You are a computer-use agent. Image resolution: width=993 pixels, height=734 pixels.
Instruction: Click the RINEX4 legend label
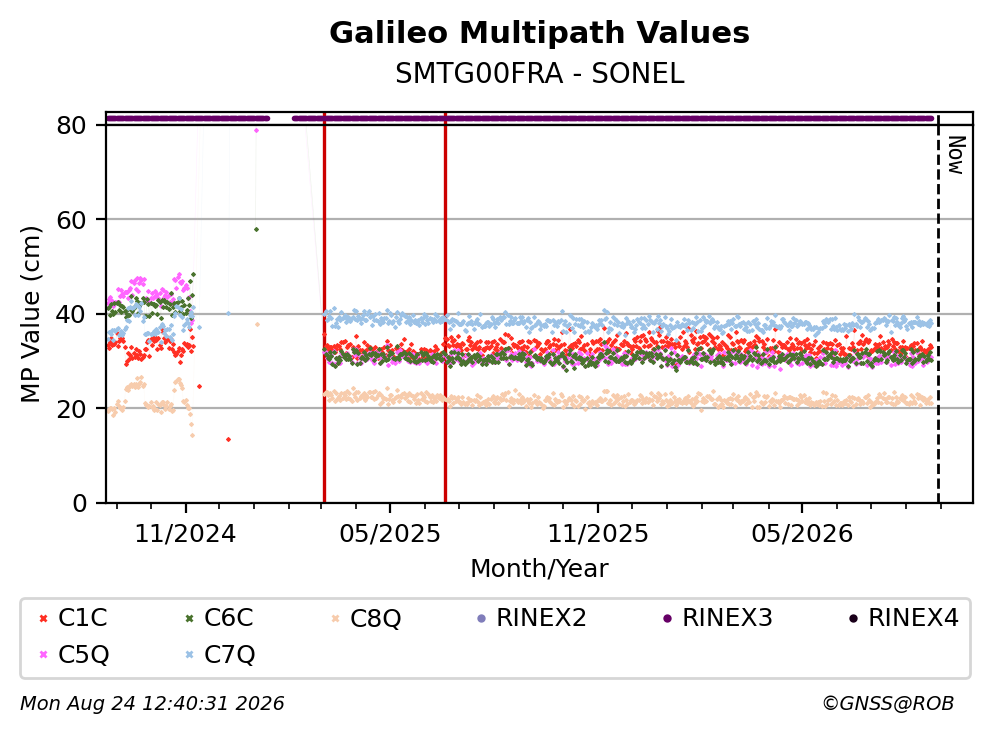coord(914,617)
